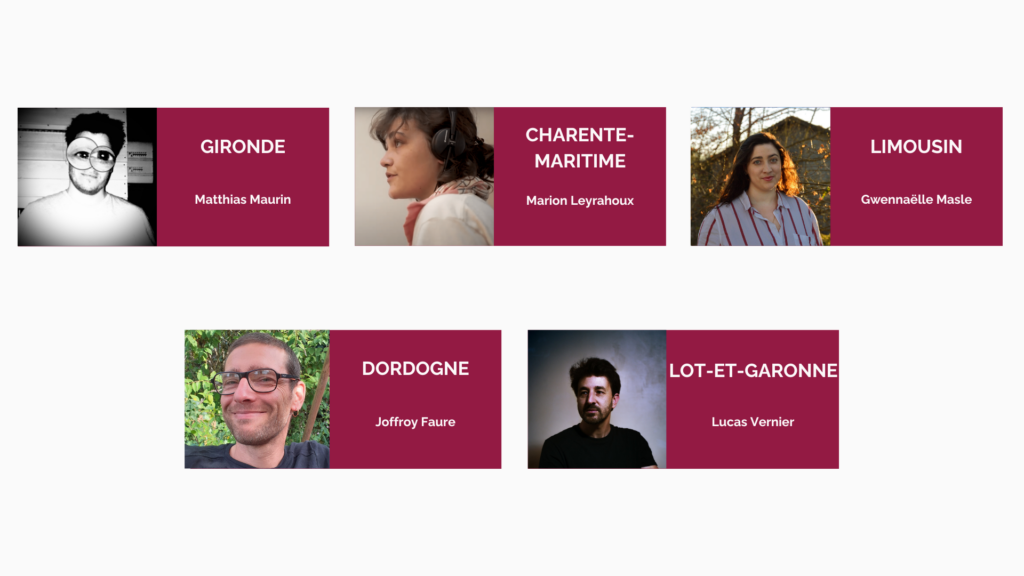The image size is (1024, 576).
Task: Click Marion Leyrahoux's photo with headphones
Action: point(424,176)
